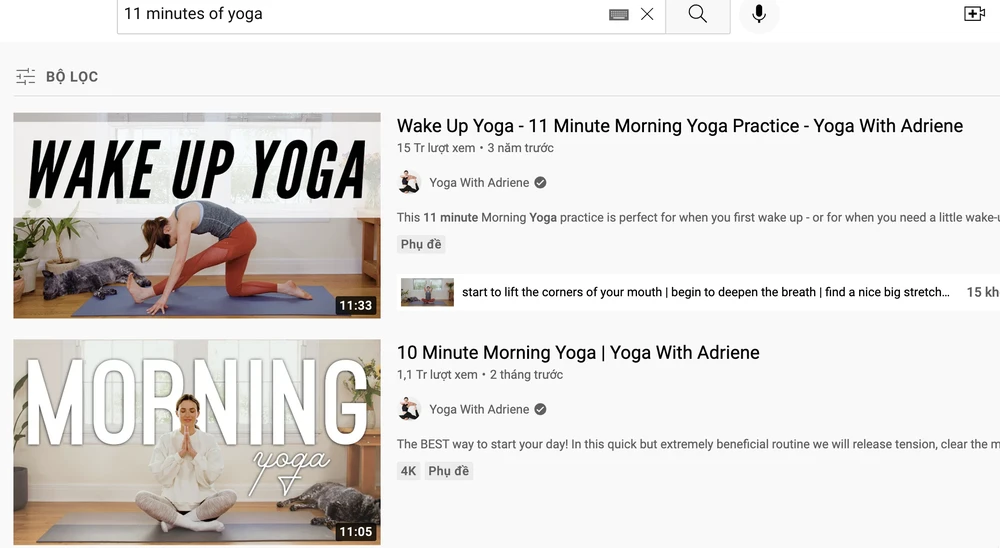Click verified badge beside Wake Up Yoga channel
1000x548 pixels.
[x=540, y=182]
